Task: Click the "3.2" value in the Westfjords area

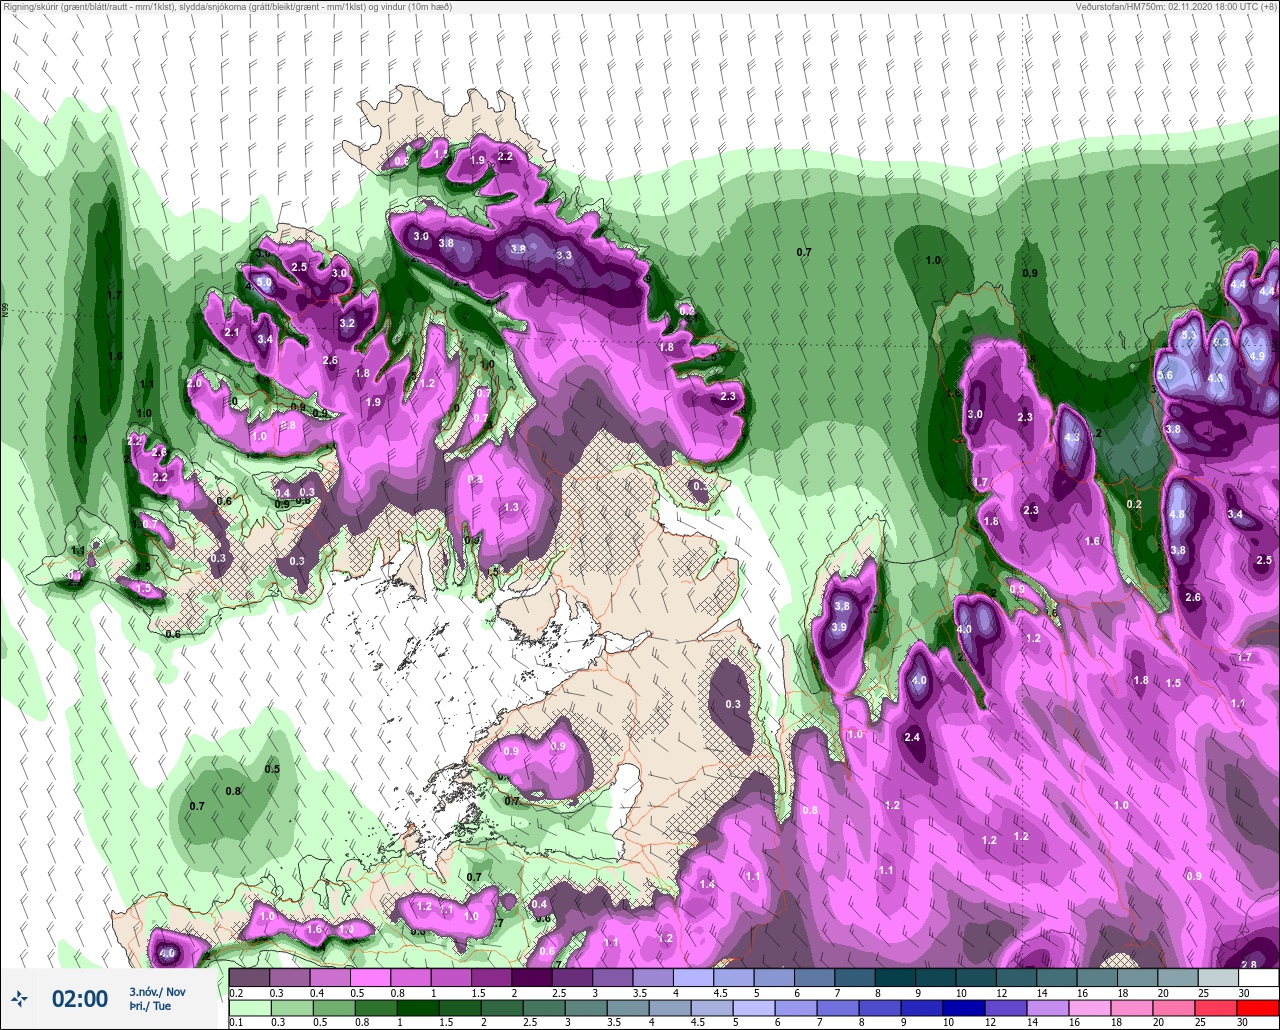Action: click(x=347, y=324)
